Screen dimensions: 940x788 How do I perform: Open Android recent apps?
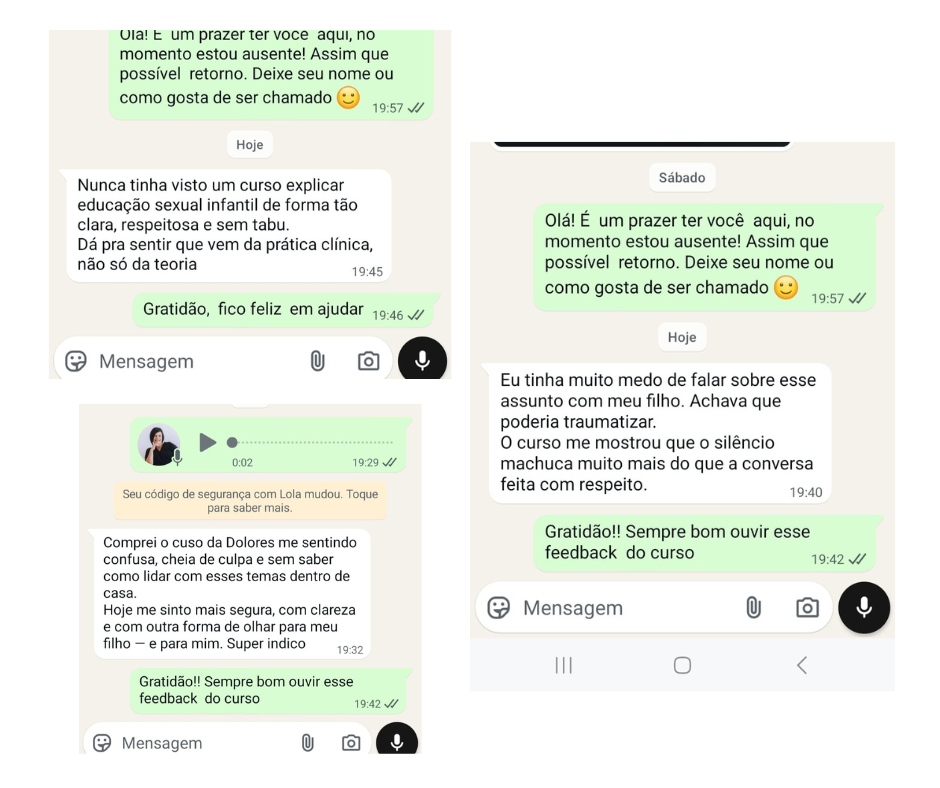pos(564,665)
